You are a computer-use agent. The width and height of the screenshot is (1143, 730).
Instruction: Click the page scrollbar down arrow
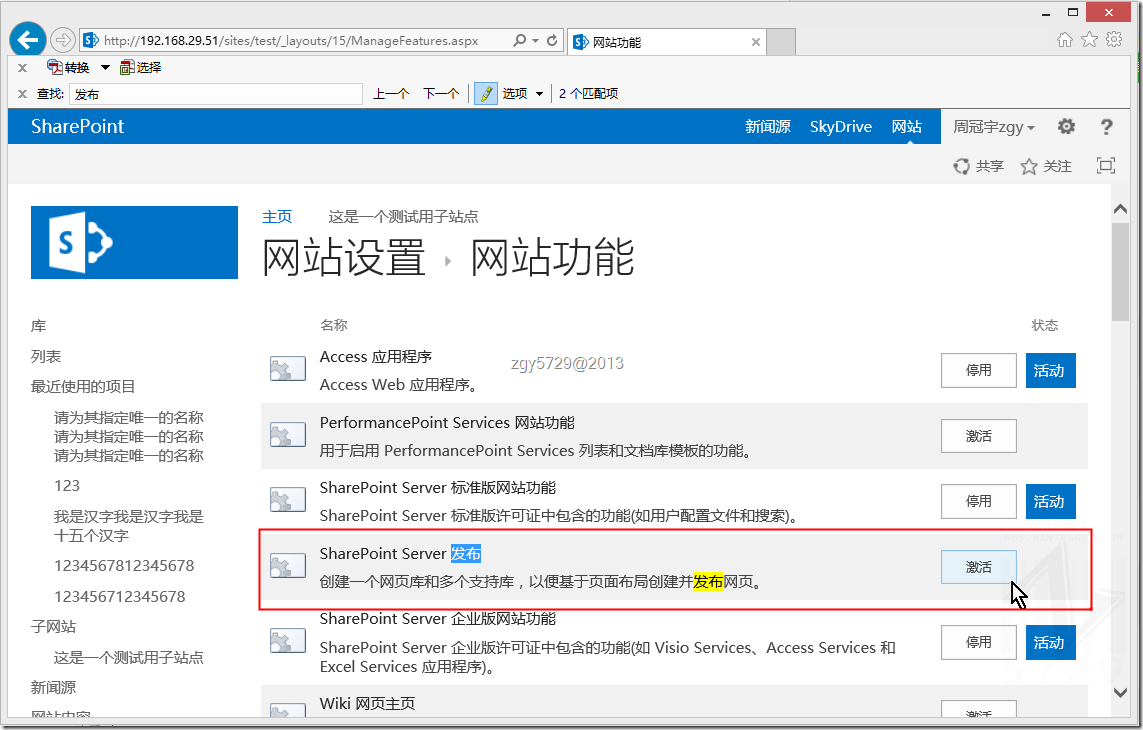coord(1120,691)
